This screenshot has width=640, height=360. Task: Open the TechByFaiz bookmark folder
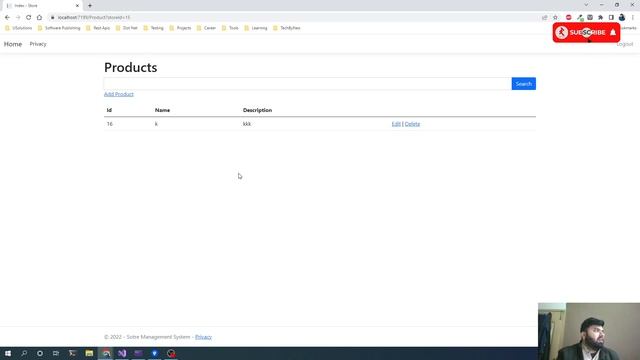coord(287,28)
